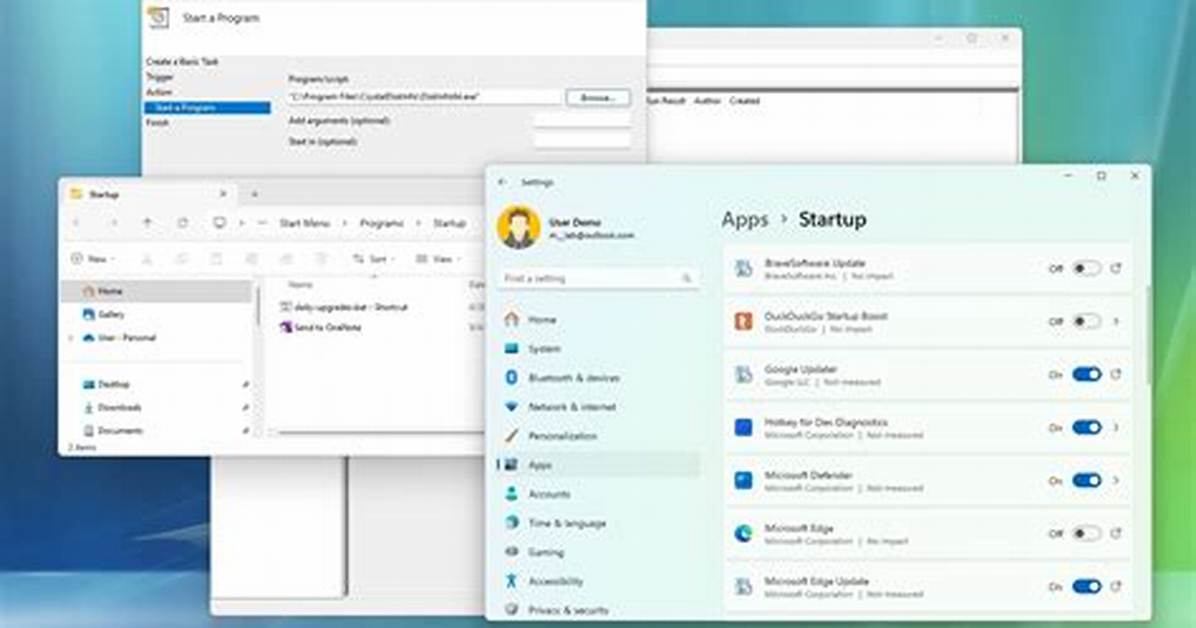Select Gallery in File Explorer sidebar
The height and width of the screenshot is (628, 1196).
click(x=157, y=314)
